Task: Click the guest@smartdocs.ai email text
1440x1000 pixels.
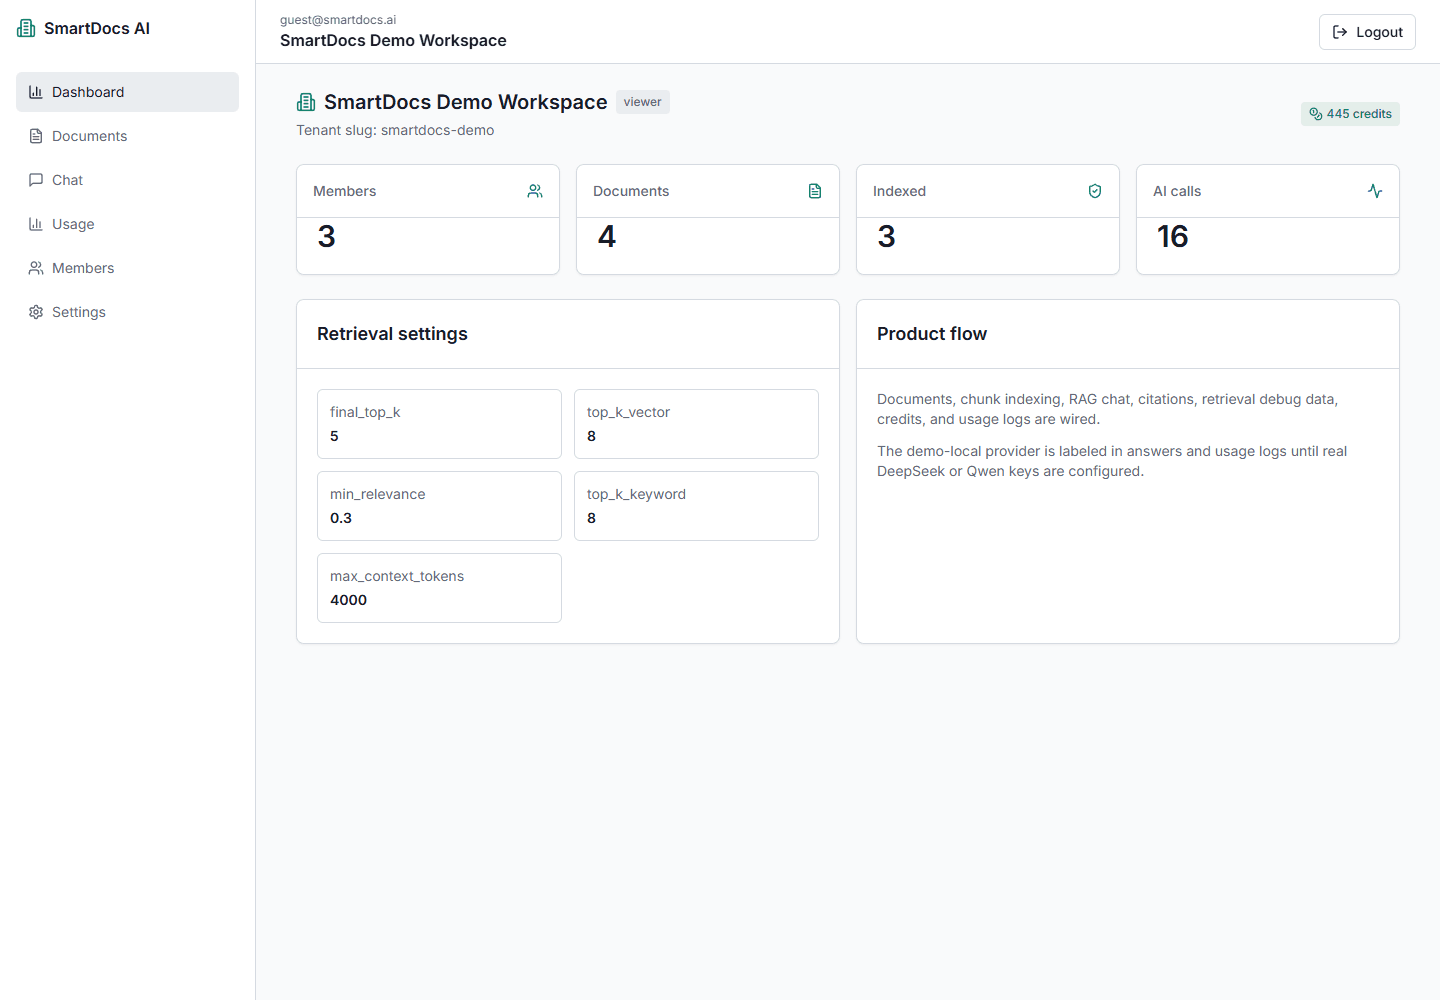Action: (x=338, y=20)
